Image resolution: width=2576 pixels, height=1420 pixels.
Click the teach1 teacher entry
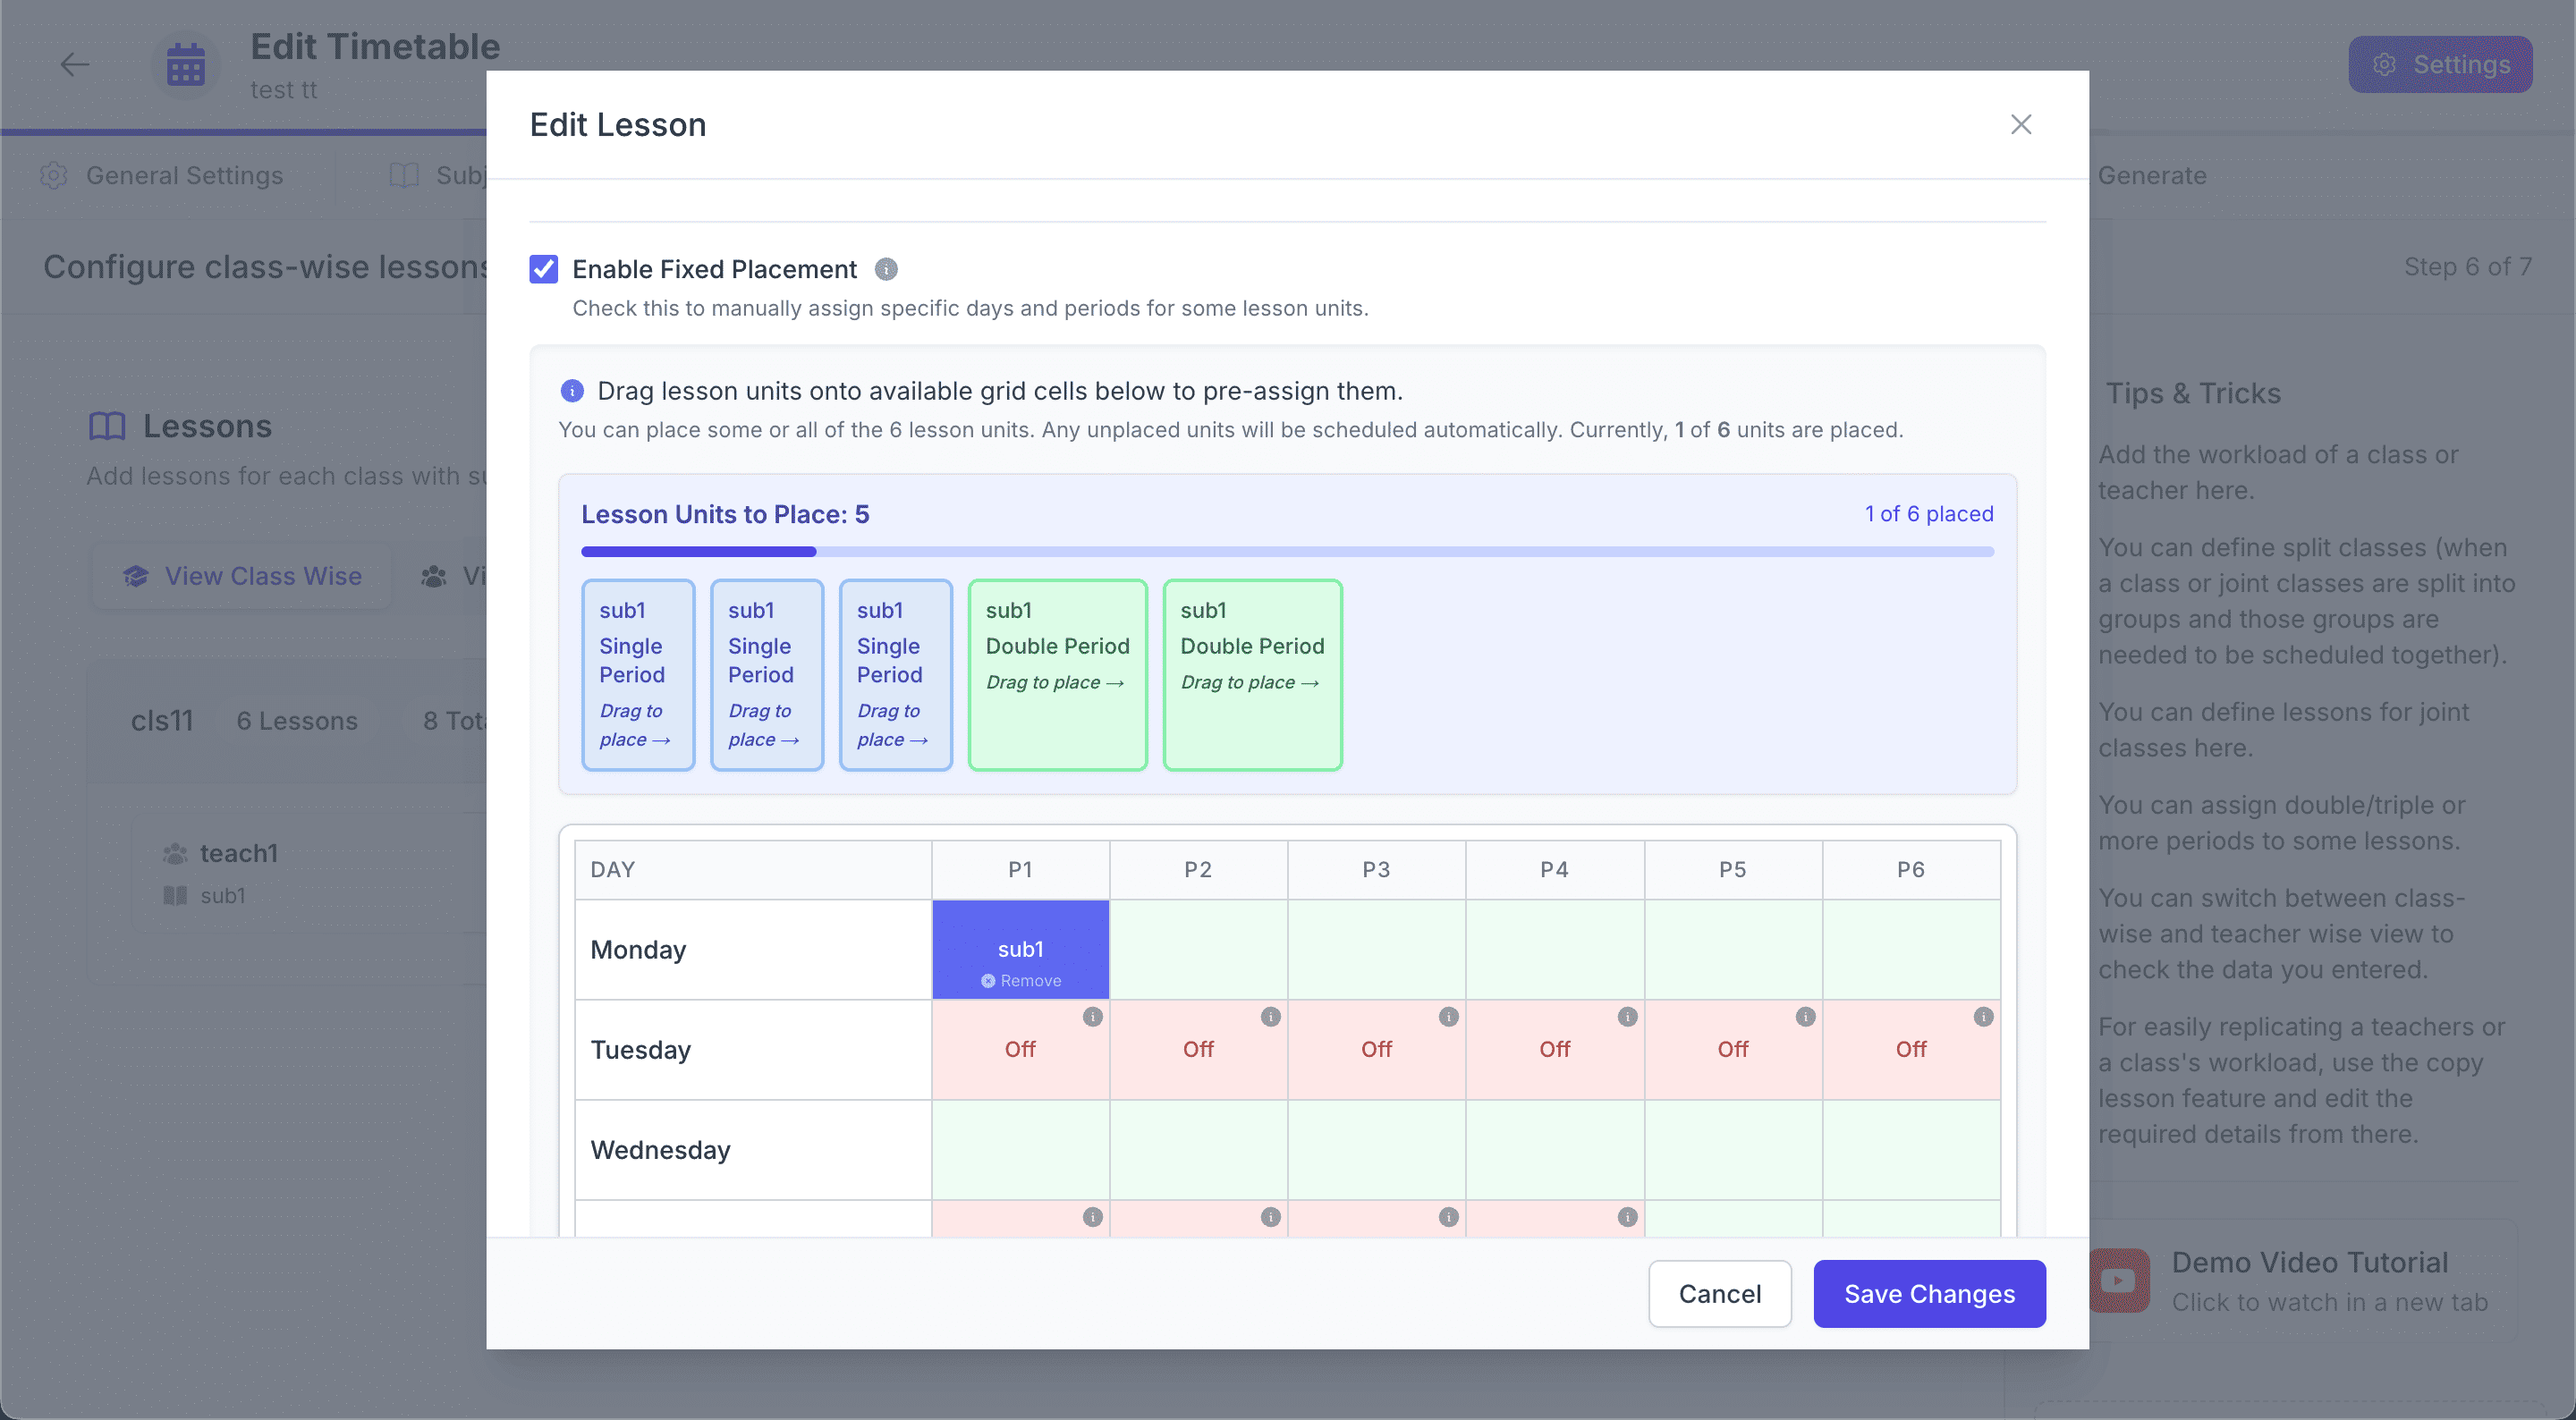[239, 854]
